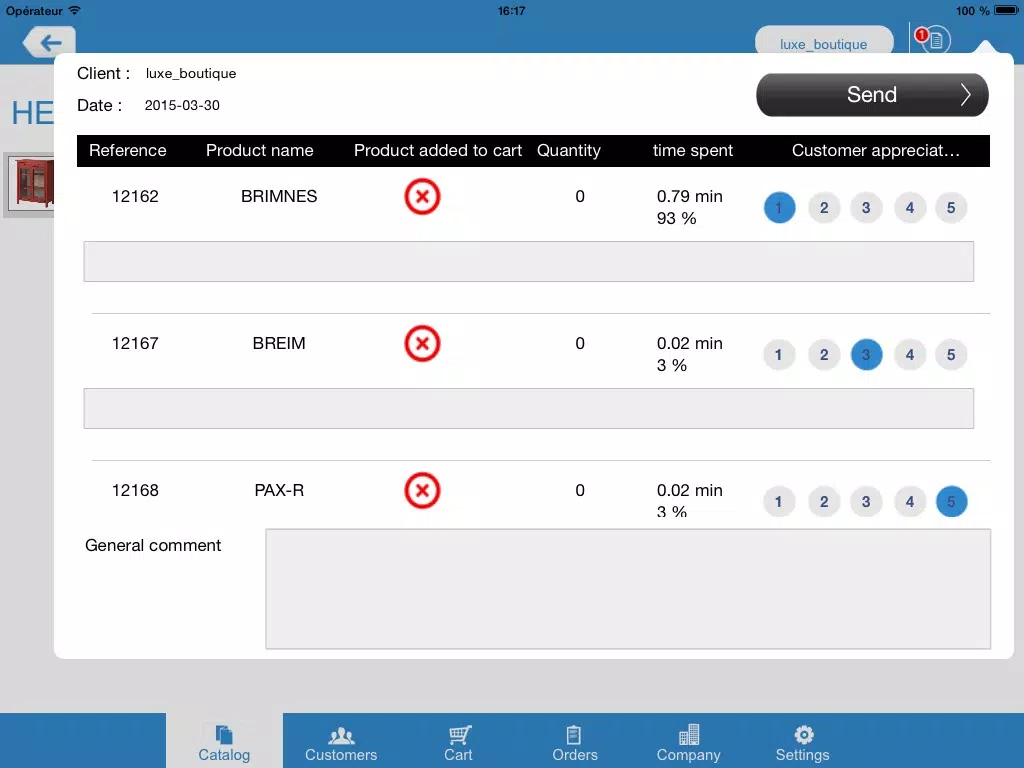
Task: Click the red X for PAX-R row
Action: pyautogui.click(x=422, y=490)
